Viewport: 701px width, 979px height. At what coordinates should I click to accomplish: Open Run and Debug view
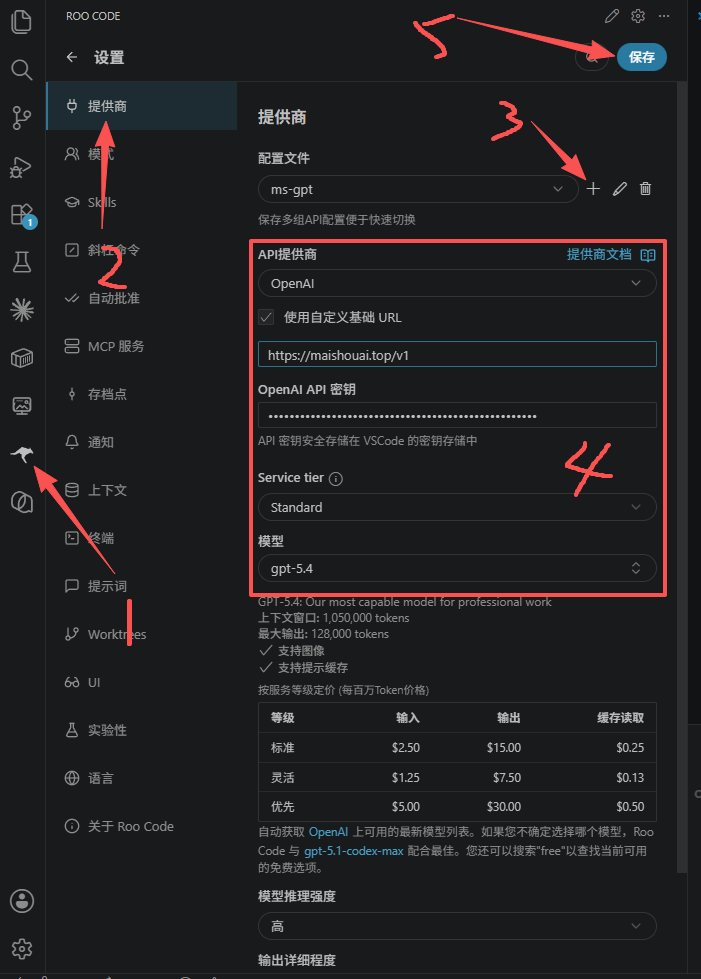tap(22, 166)
